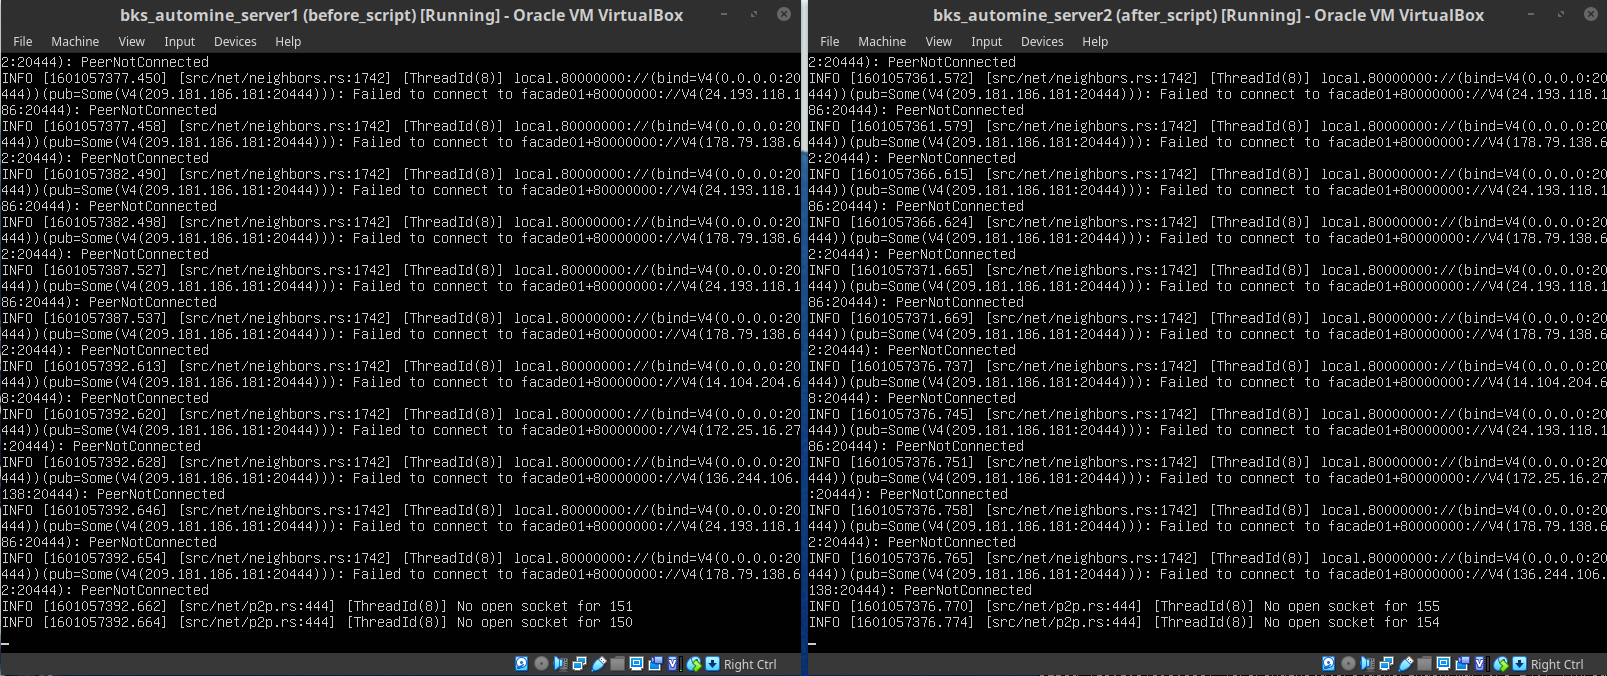Click log line 'No open socket for 154'
The image size is (1607, 676).
click(x=1124, y=622)
